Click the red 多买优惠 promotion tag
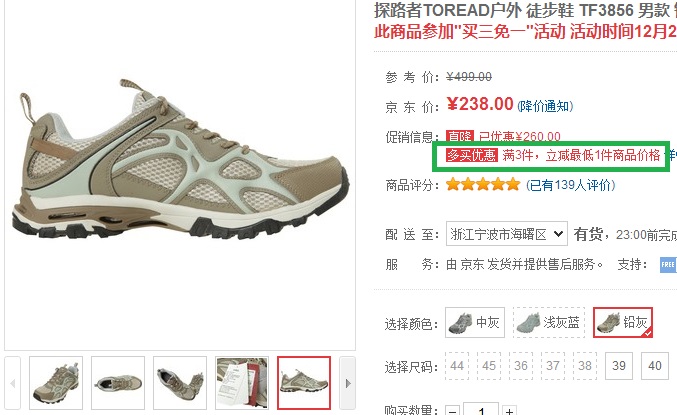 472,155
